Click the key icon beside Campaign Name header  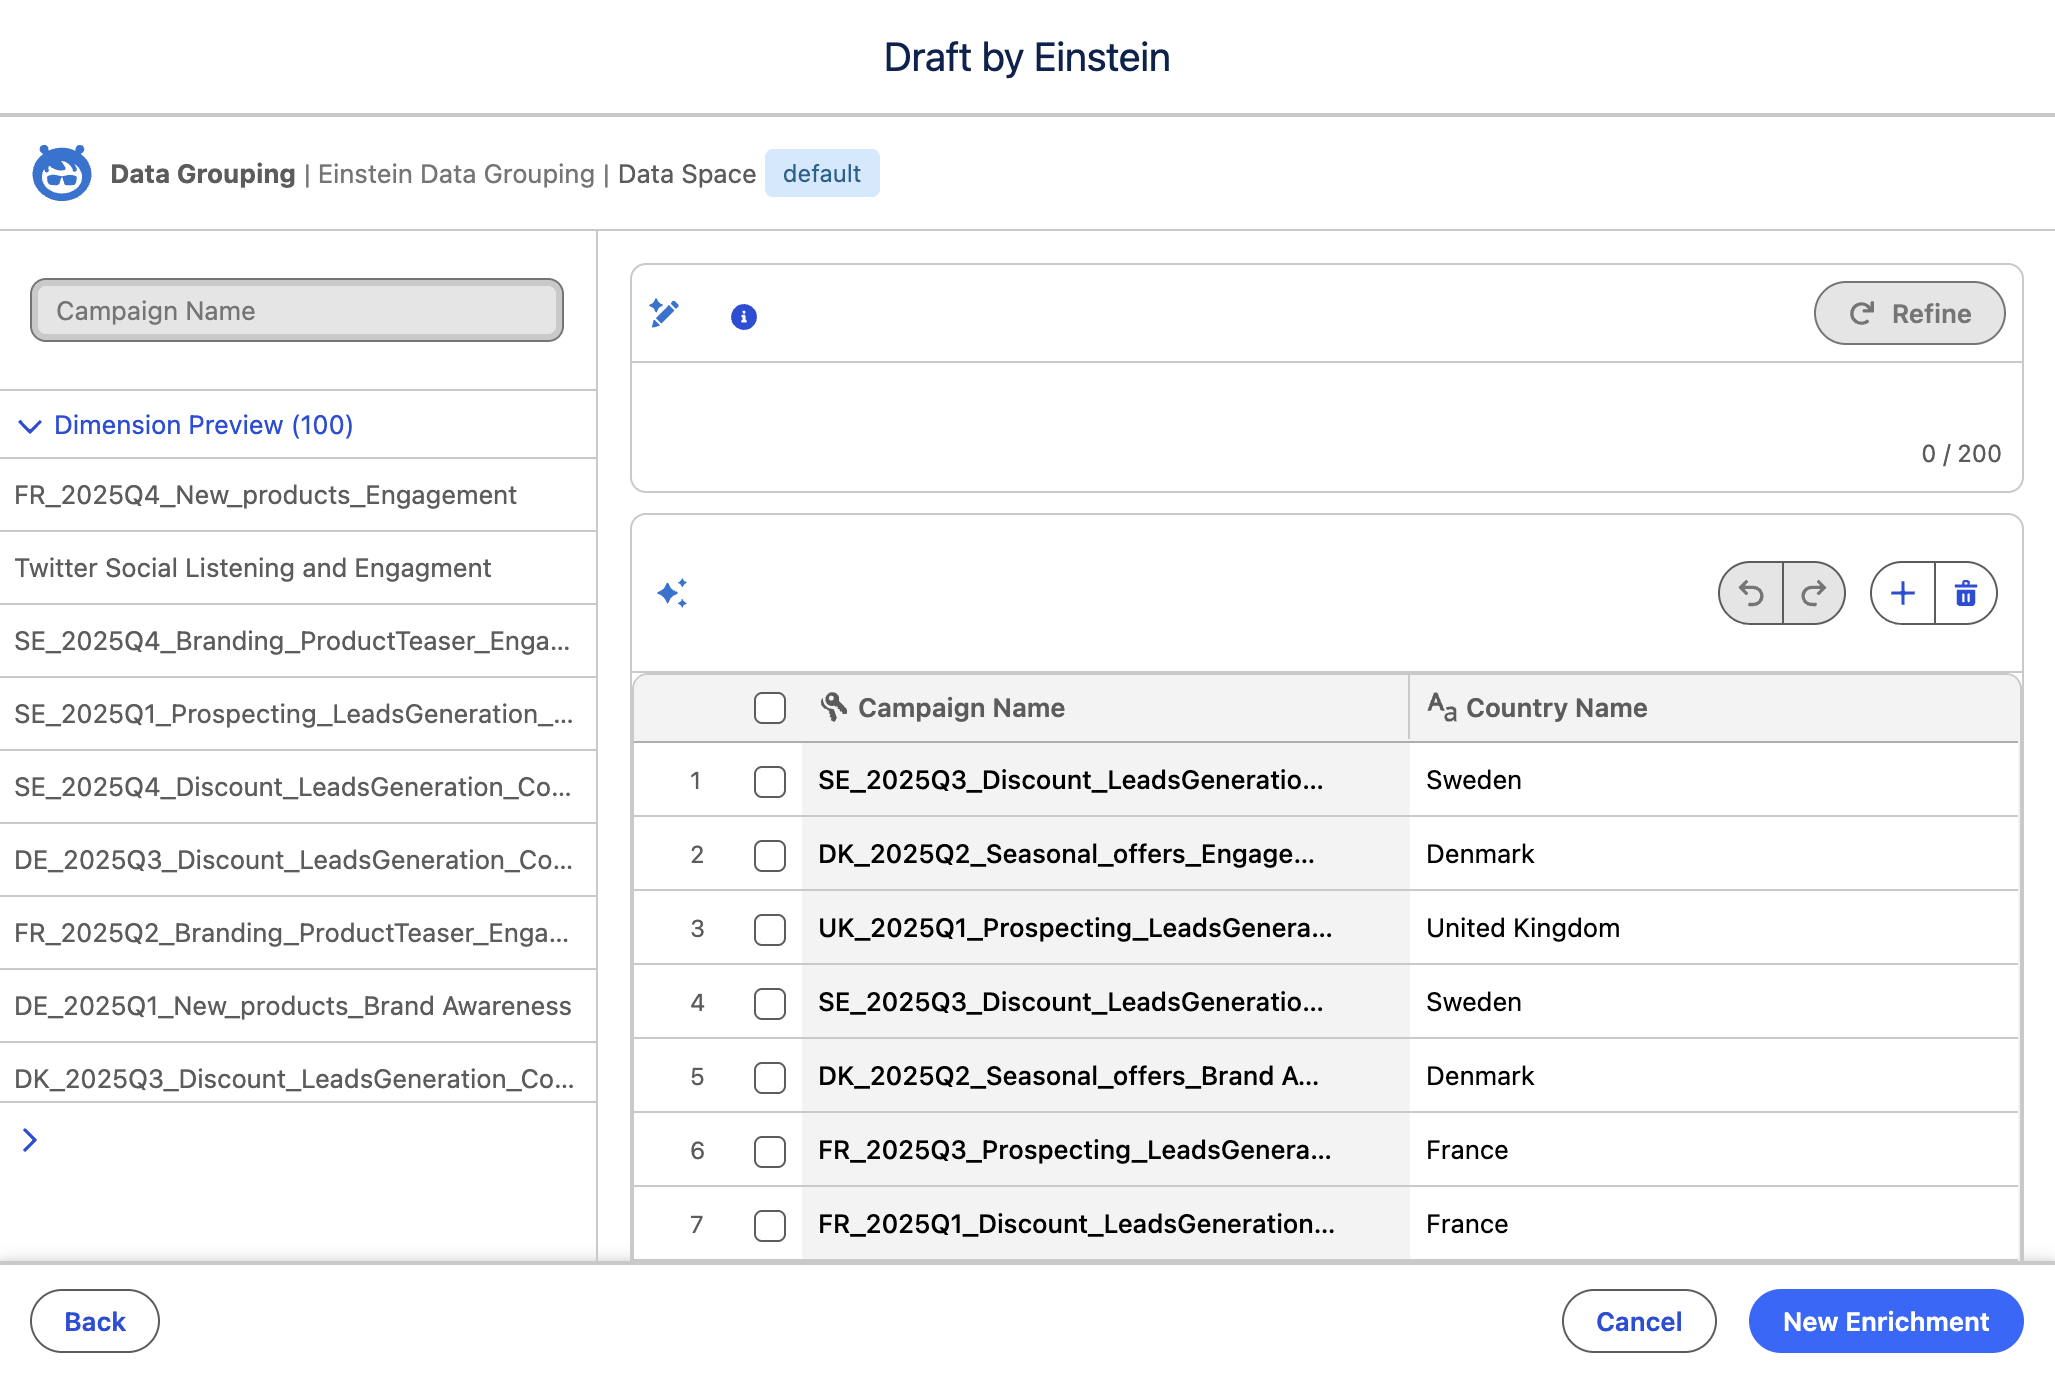833,707
